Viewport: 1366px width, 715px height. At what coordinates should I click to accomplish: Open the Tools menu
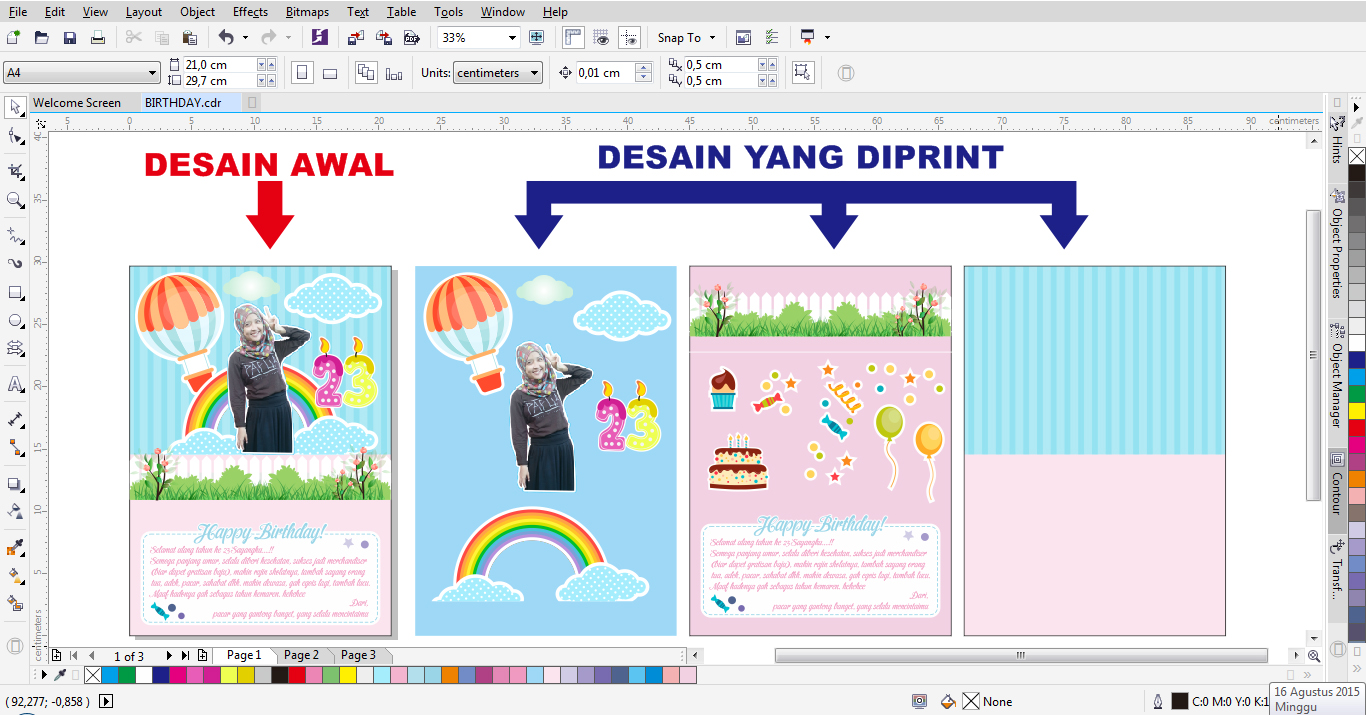coord(449,12)
